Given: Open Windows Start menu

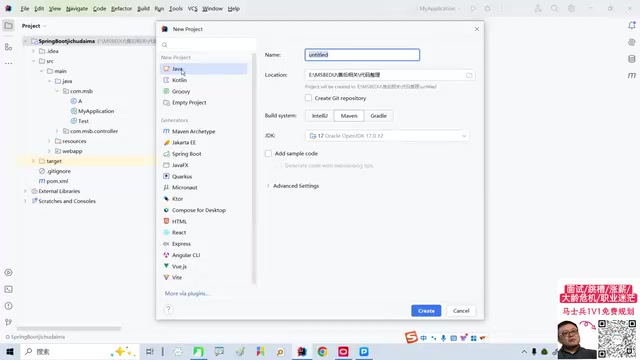Looking at the screenshot, I should click(10, 351).
